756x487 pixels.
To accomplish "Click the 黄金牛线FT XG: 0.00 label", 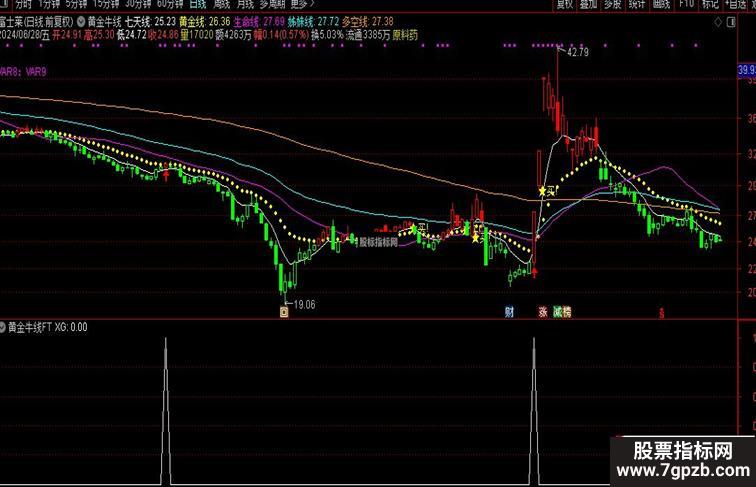I will 48,327.
